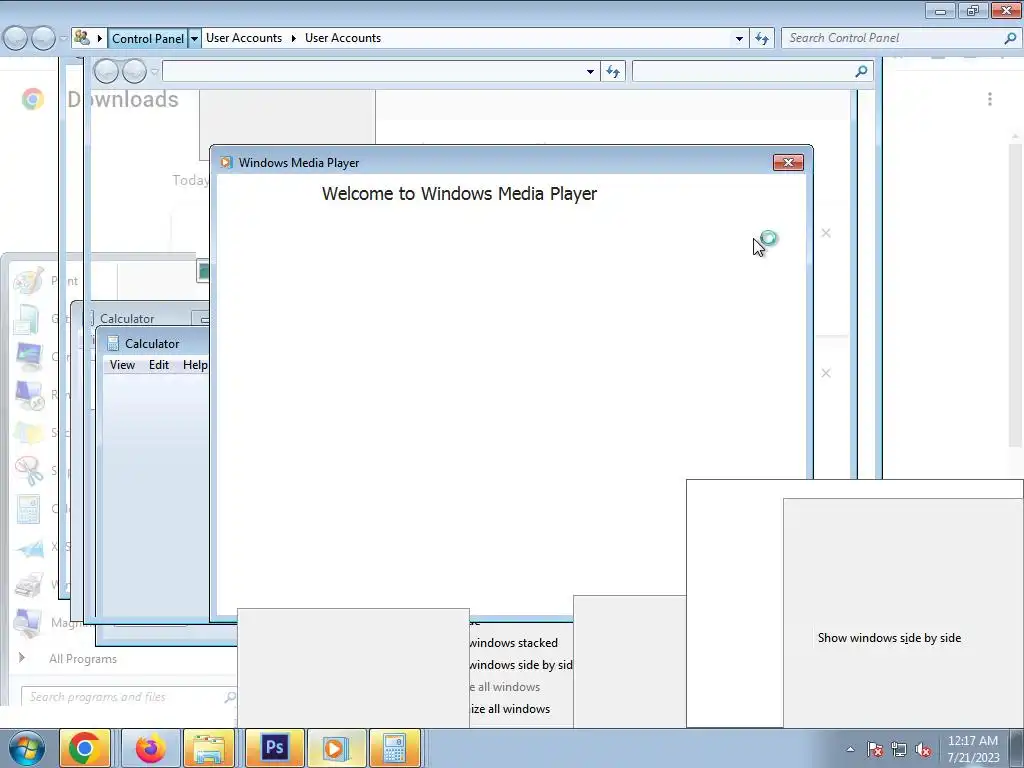Click the Windows Start orb
Image resolution: width=1024 pixels, height=768 pixels.
click(x=27, y=748)
